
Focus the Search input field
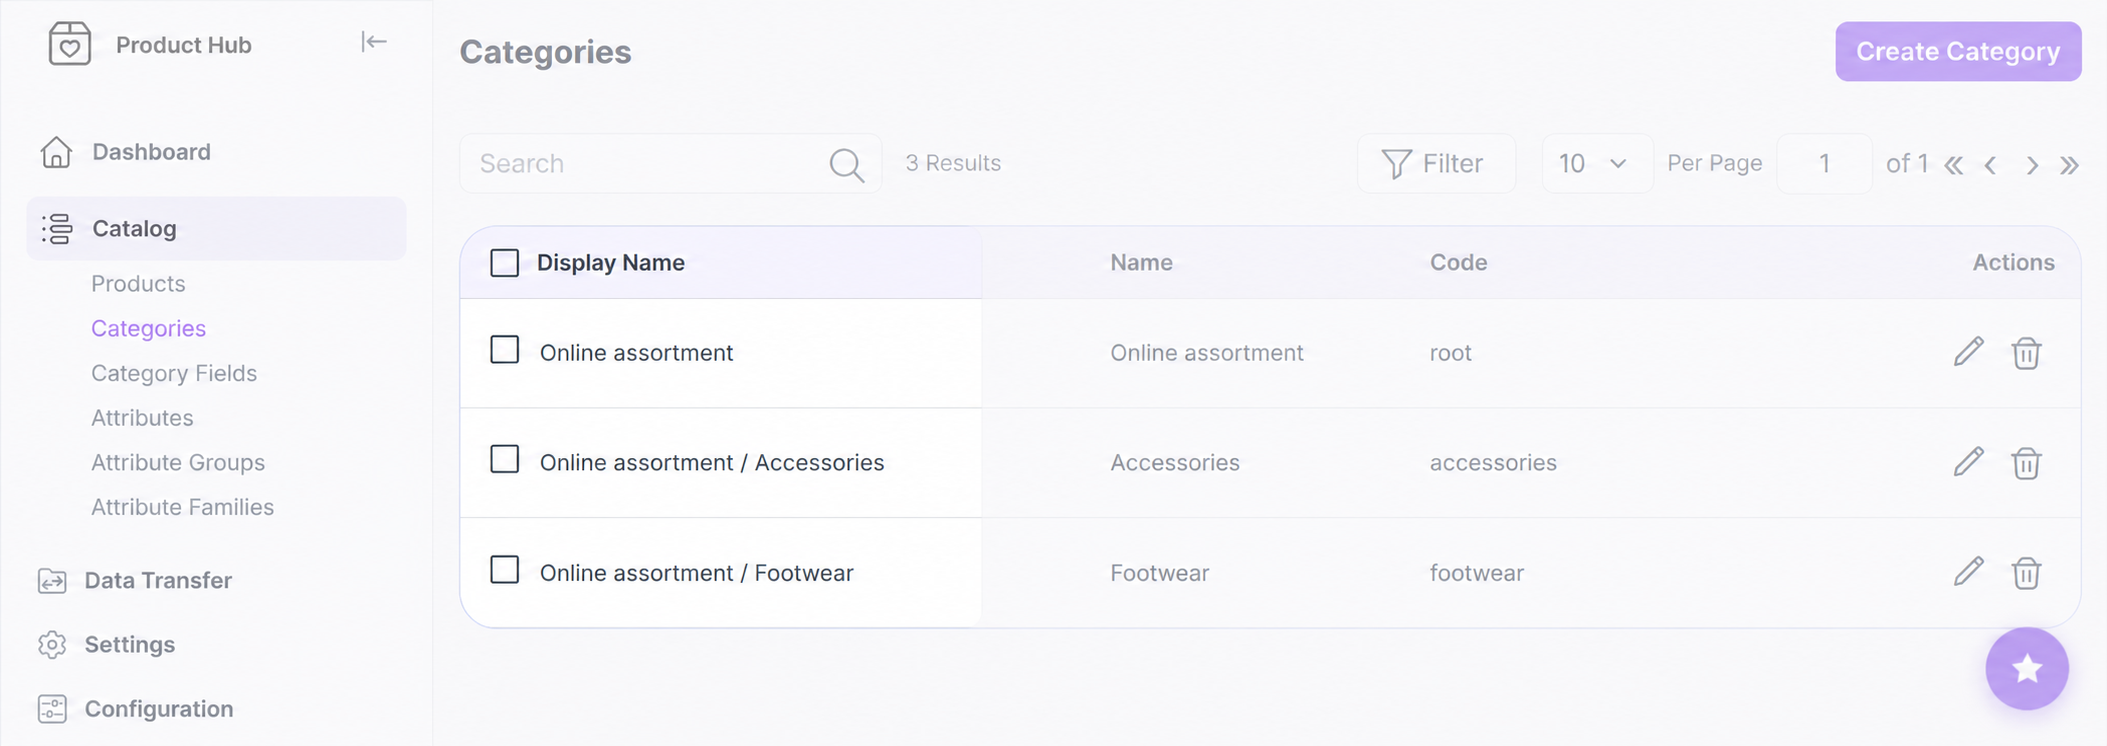[650, 163]
